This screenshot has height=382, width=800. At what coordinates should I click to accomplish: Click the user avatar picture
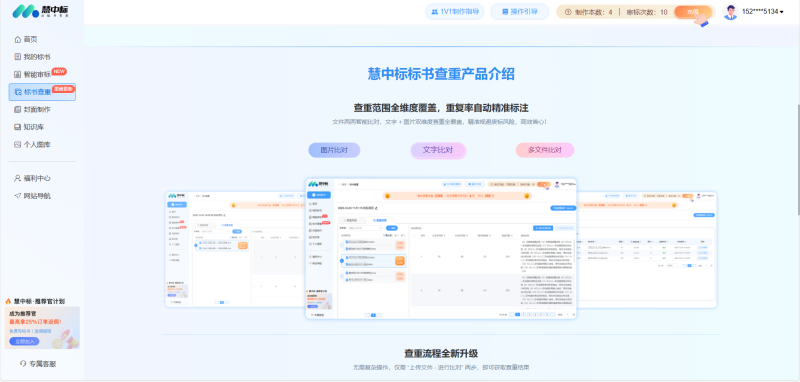tap(731, 12)
